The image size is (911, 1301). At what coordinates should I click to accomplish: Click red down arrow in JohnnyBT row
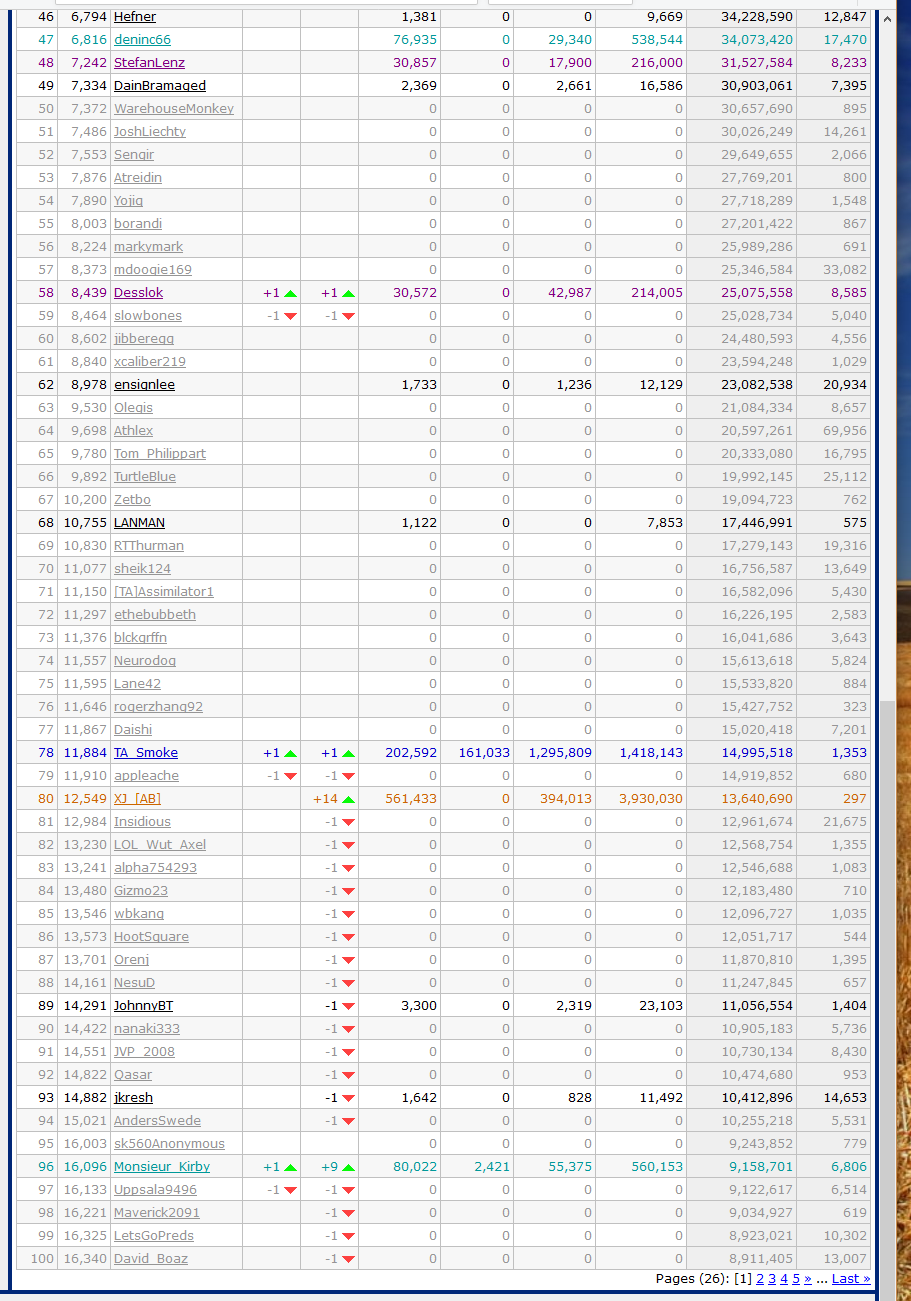pos(348,1006)
